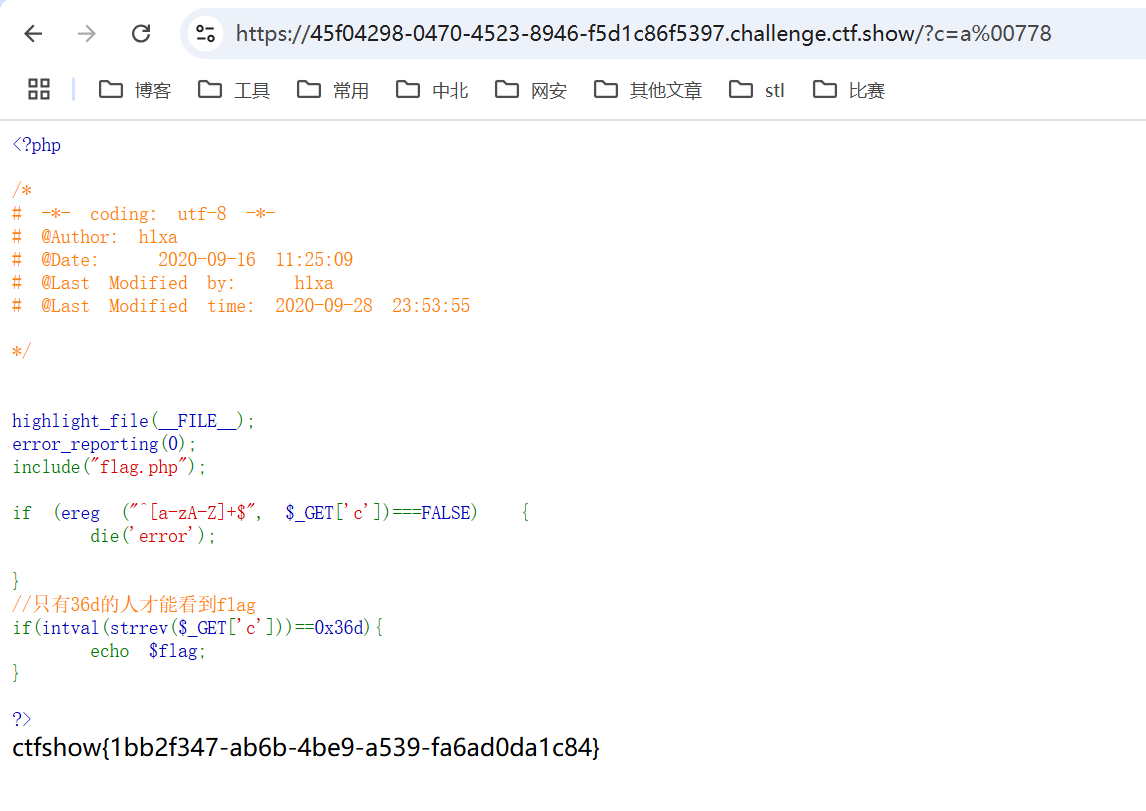
Task: Click the error_reporting(0) code line
Action: click(x=104, y=443)
